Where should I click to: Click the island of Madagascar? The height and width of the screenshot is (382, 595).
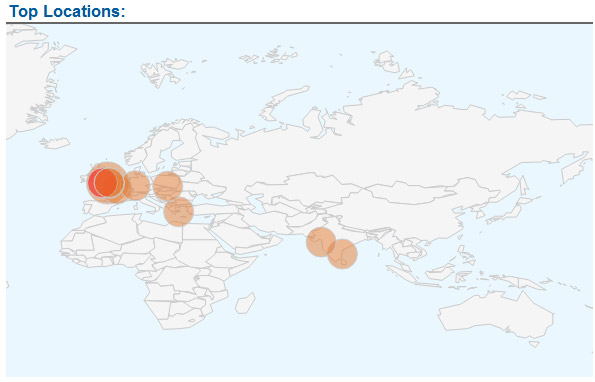[x=245, y=303]
